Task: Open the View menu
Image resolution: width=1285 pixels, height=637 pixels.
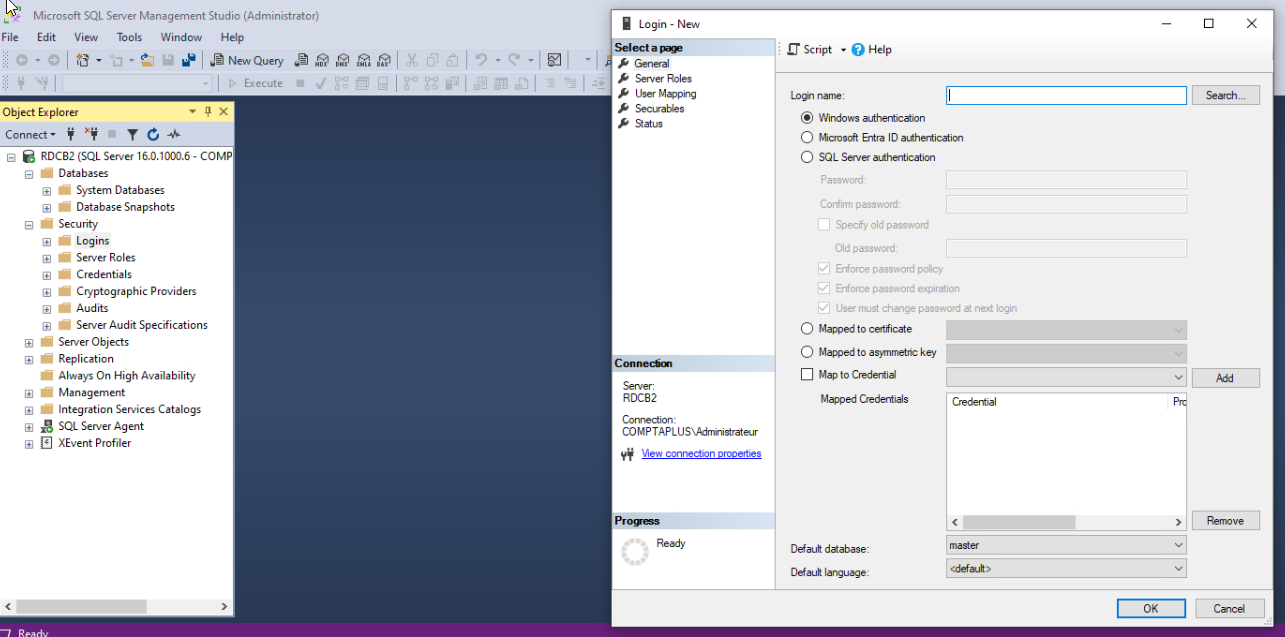Action: point(86,37)
